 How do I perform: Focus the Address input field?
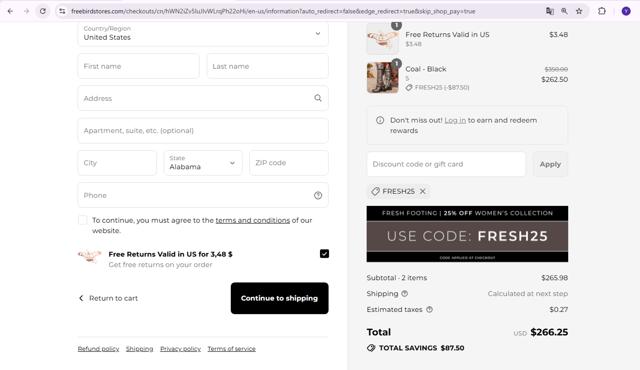tap(203, 98)
